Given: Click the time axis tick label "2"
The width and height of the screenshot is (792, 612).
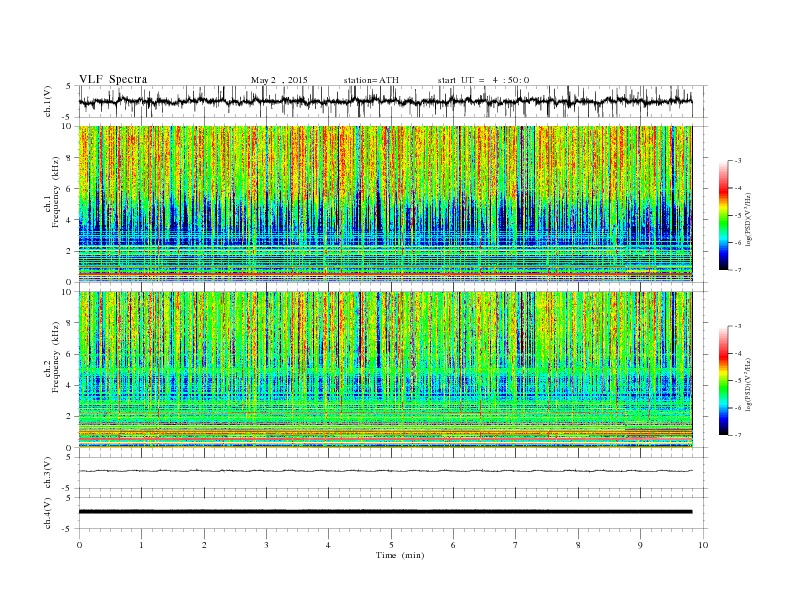Looking at the screenshot, I should click(x=204, y=545).
